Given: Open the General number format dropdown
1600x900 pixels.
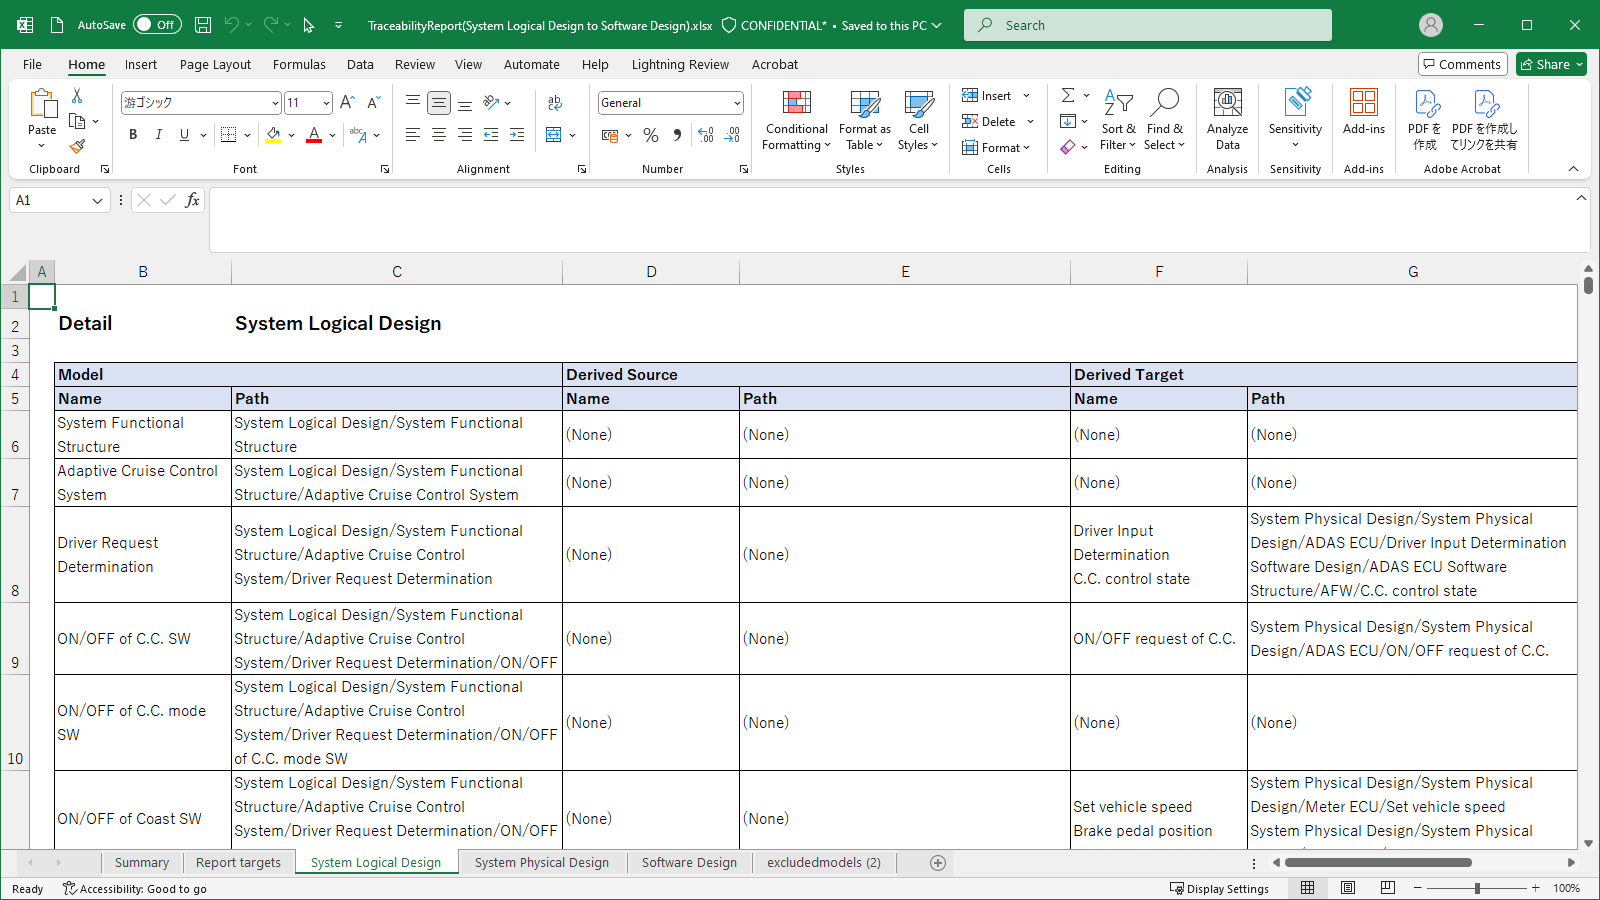Looking at the screenshot, I should [737, 103].
